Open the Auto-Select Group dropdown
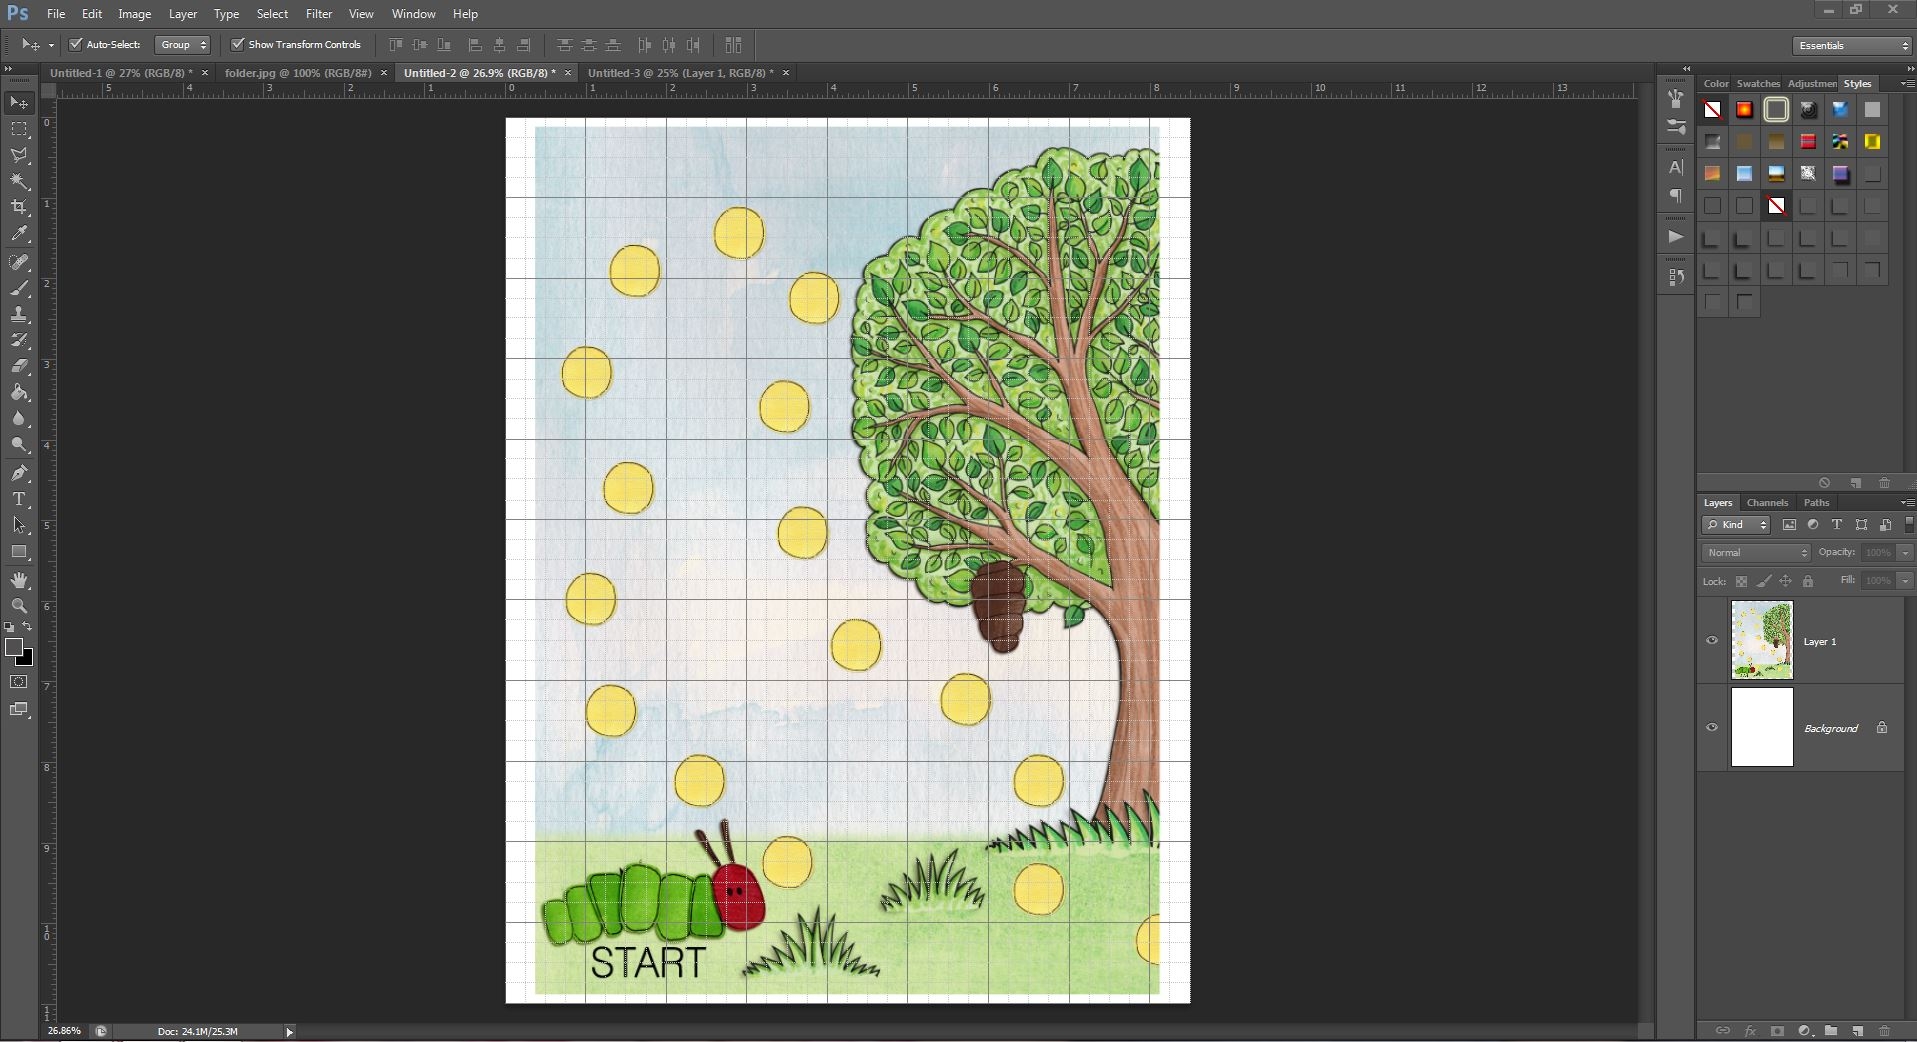Viewport: 1917px width, 1042px height. tap(183, 44)
